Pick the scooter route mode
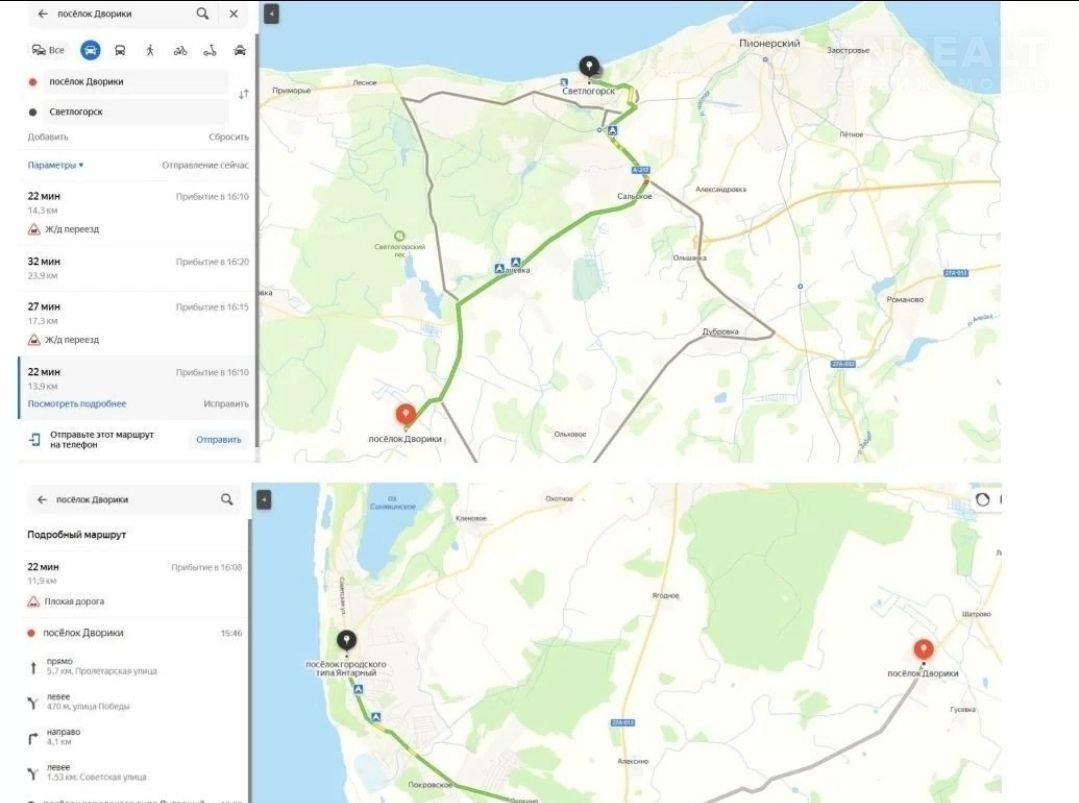This screenshot has width=1079, height=803. pos(210,50)
